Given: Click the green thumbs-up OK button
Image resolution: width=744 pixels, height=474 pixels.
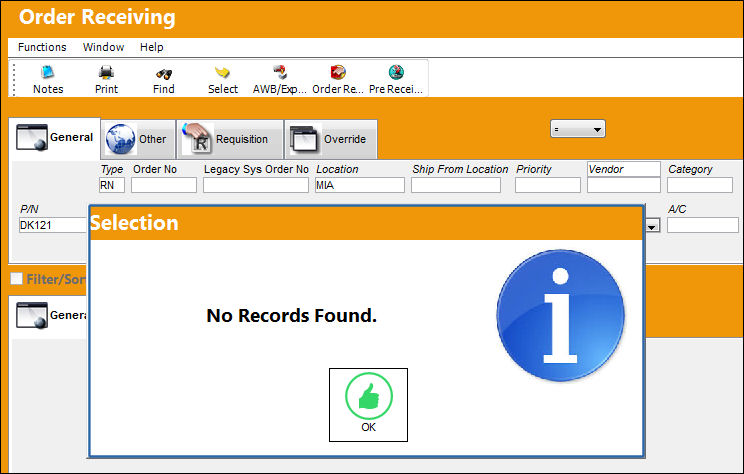Looking at the screenshot, I should (368, 405).
